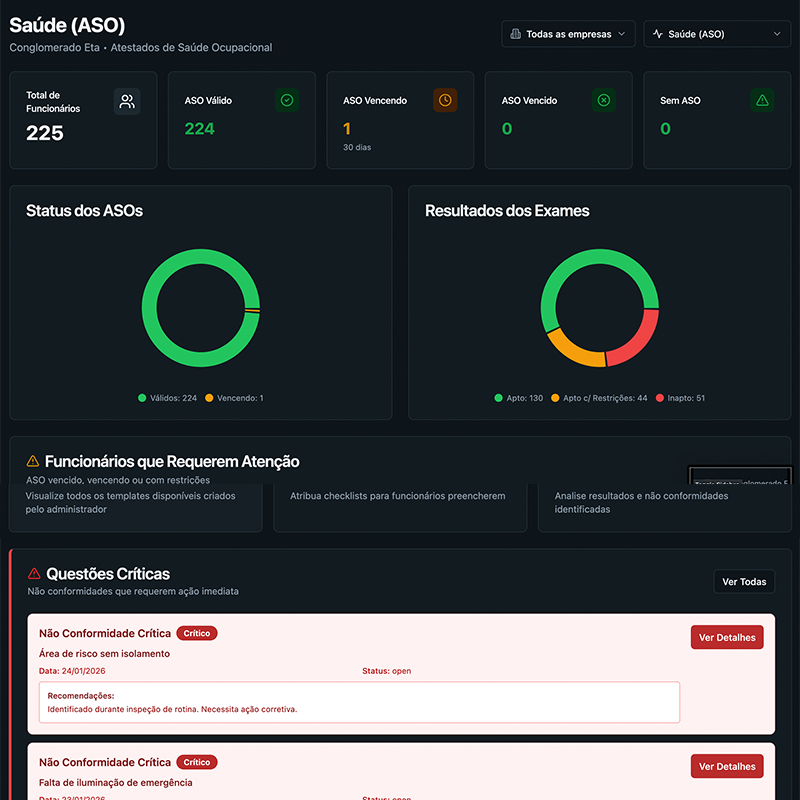Click the green checkmark icon on ASO Válido
800x800 pixels.
[287, 100]
